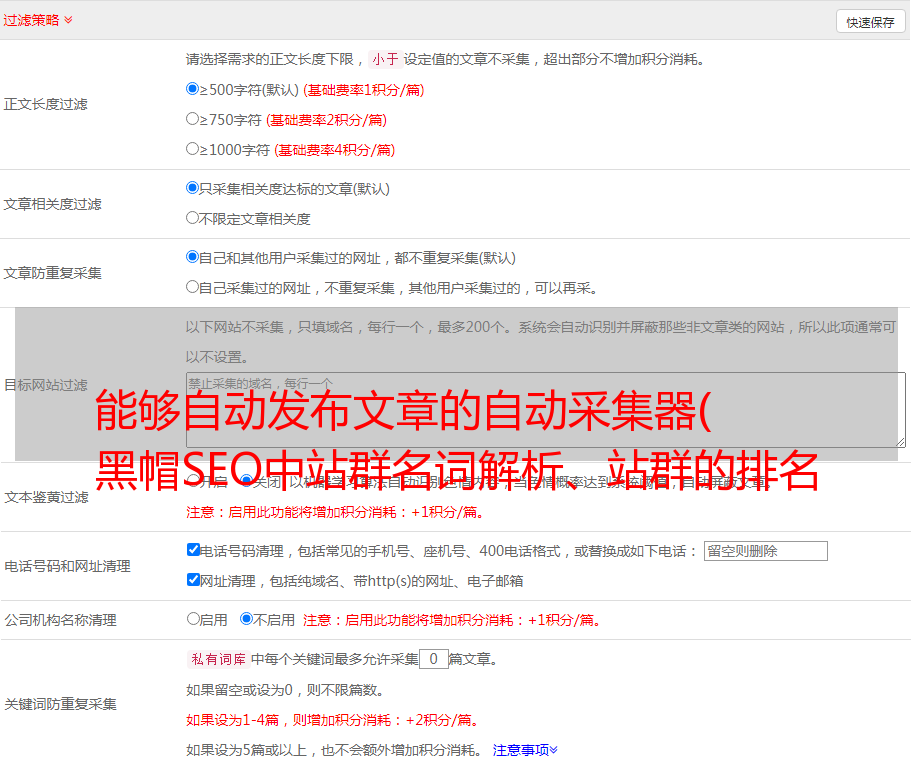Select 不启用 for company name cleaning
Screen dimensions: 912x768
tap(246, 619)
